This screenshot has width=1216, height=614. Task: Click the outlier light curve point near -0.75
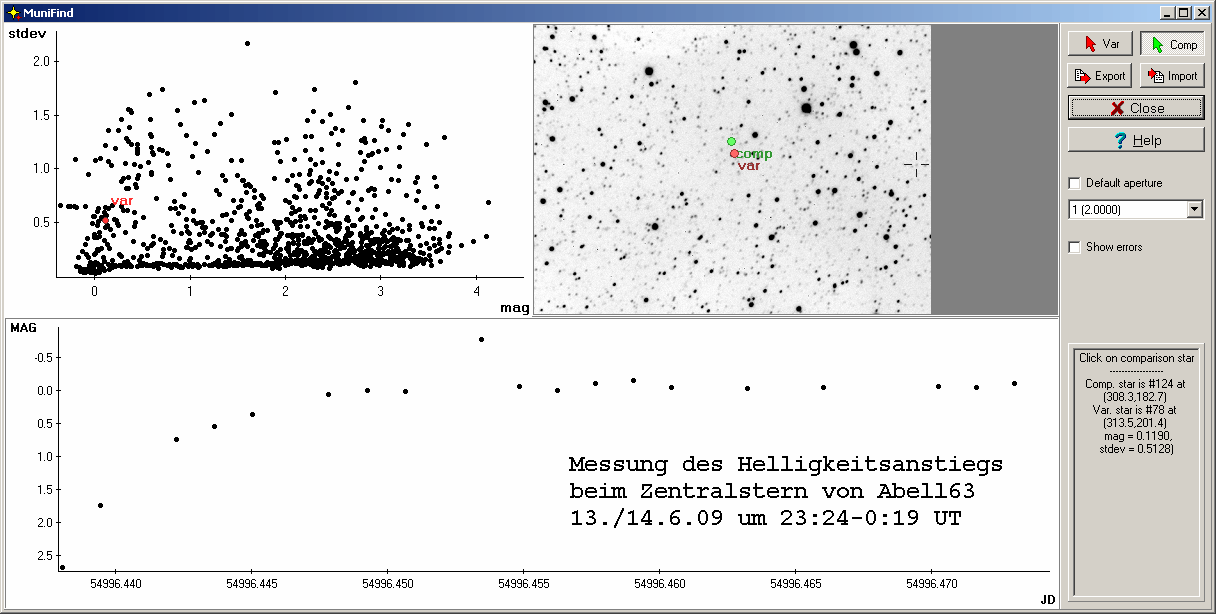(x=481, y=339)
